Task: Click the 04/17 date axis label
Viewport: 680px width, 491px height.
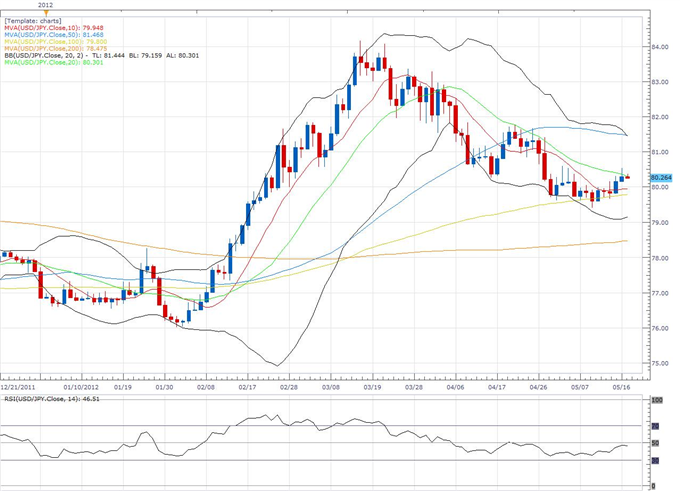Action: [497, 387]
